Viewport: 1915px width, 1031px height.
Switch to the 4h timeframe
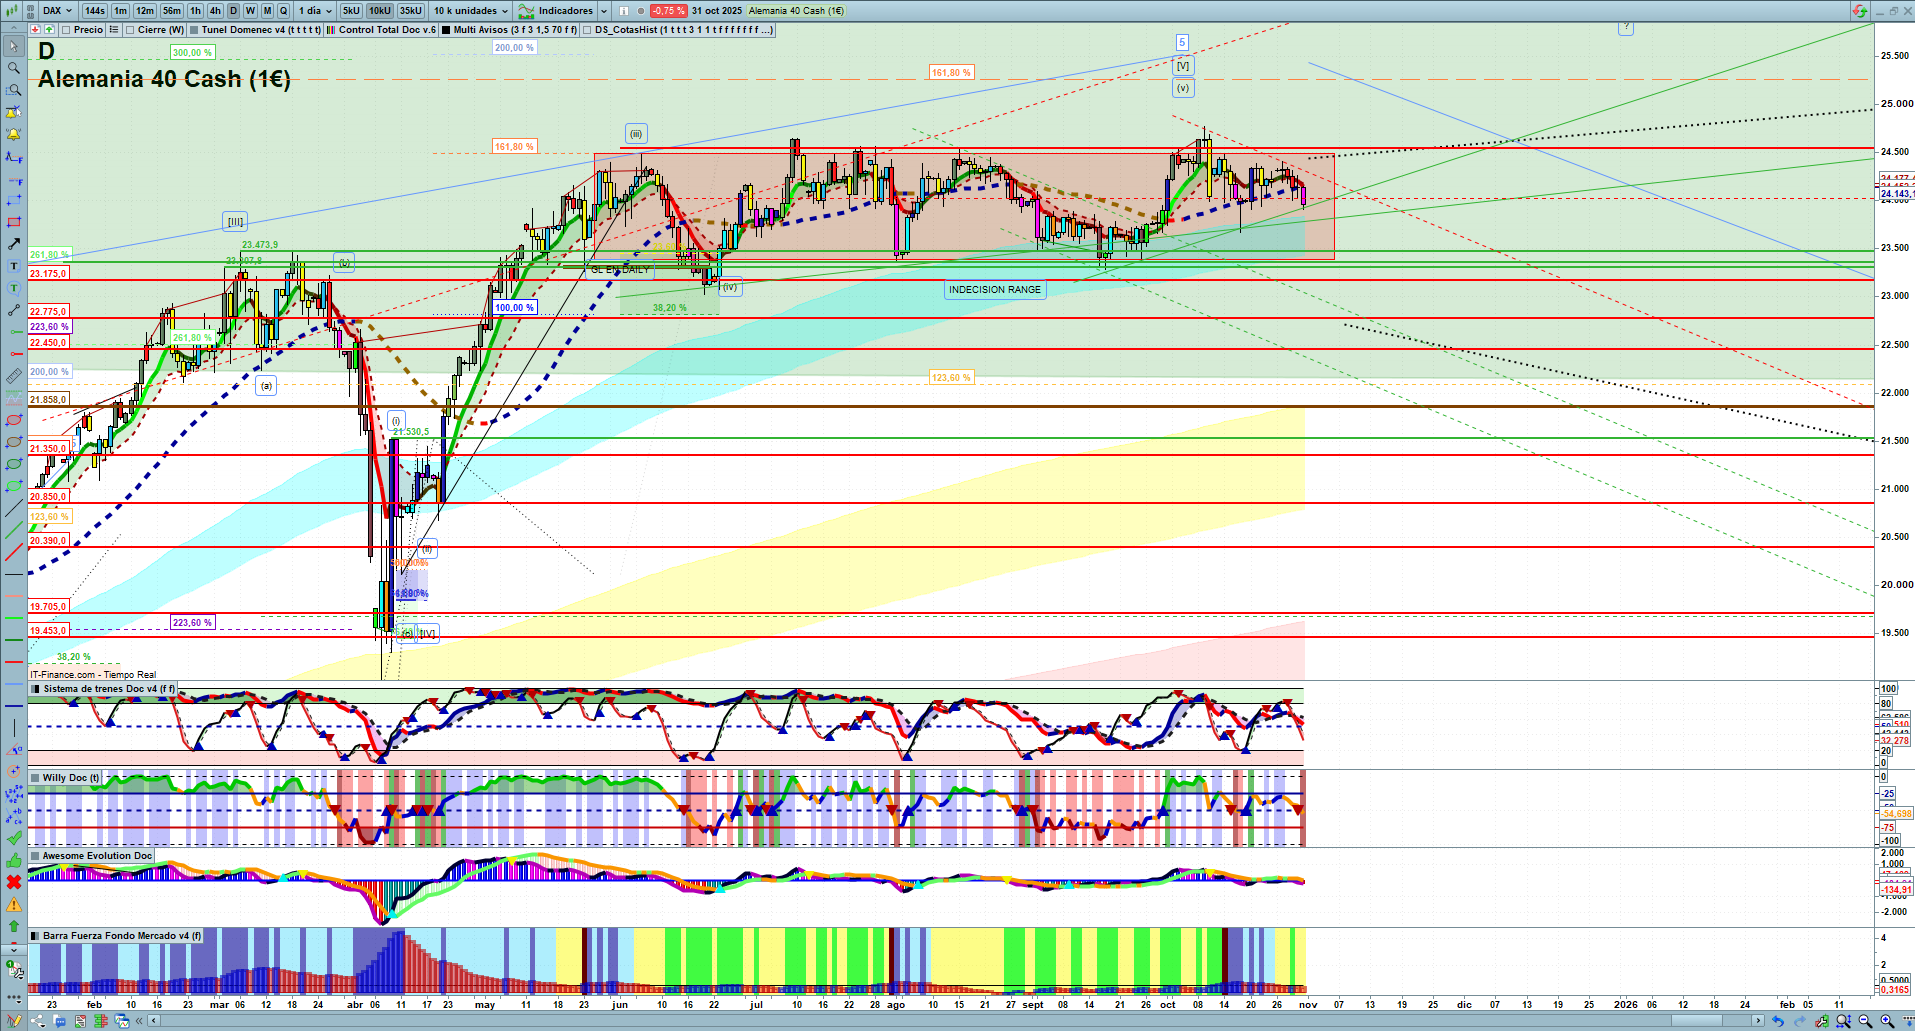[215, 11]
